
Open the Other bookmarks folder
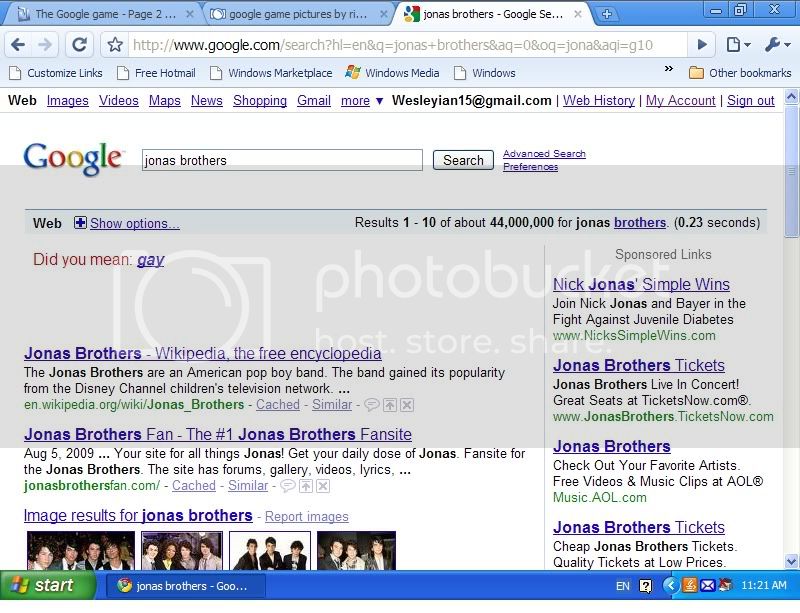tap(740, 73)
